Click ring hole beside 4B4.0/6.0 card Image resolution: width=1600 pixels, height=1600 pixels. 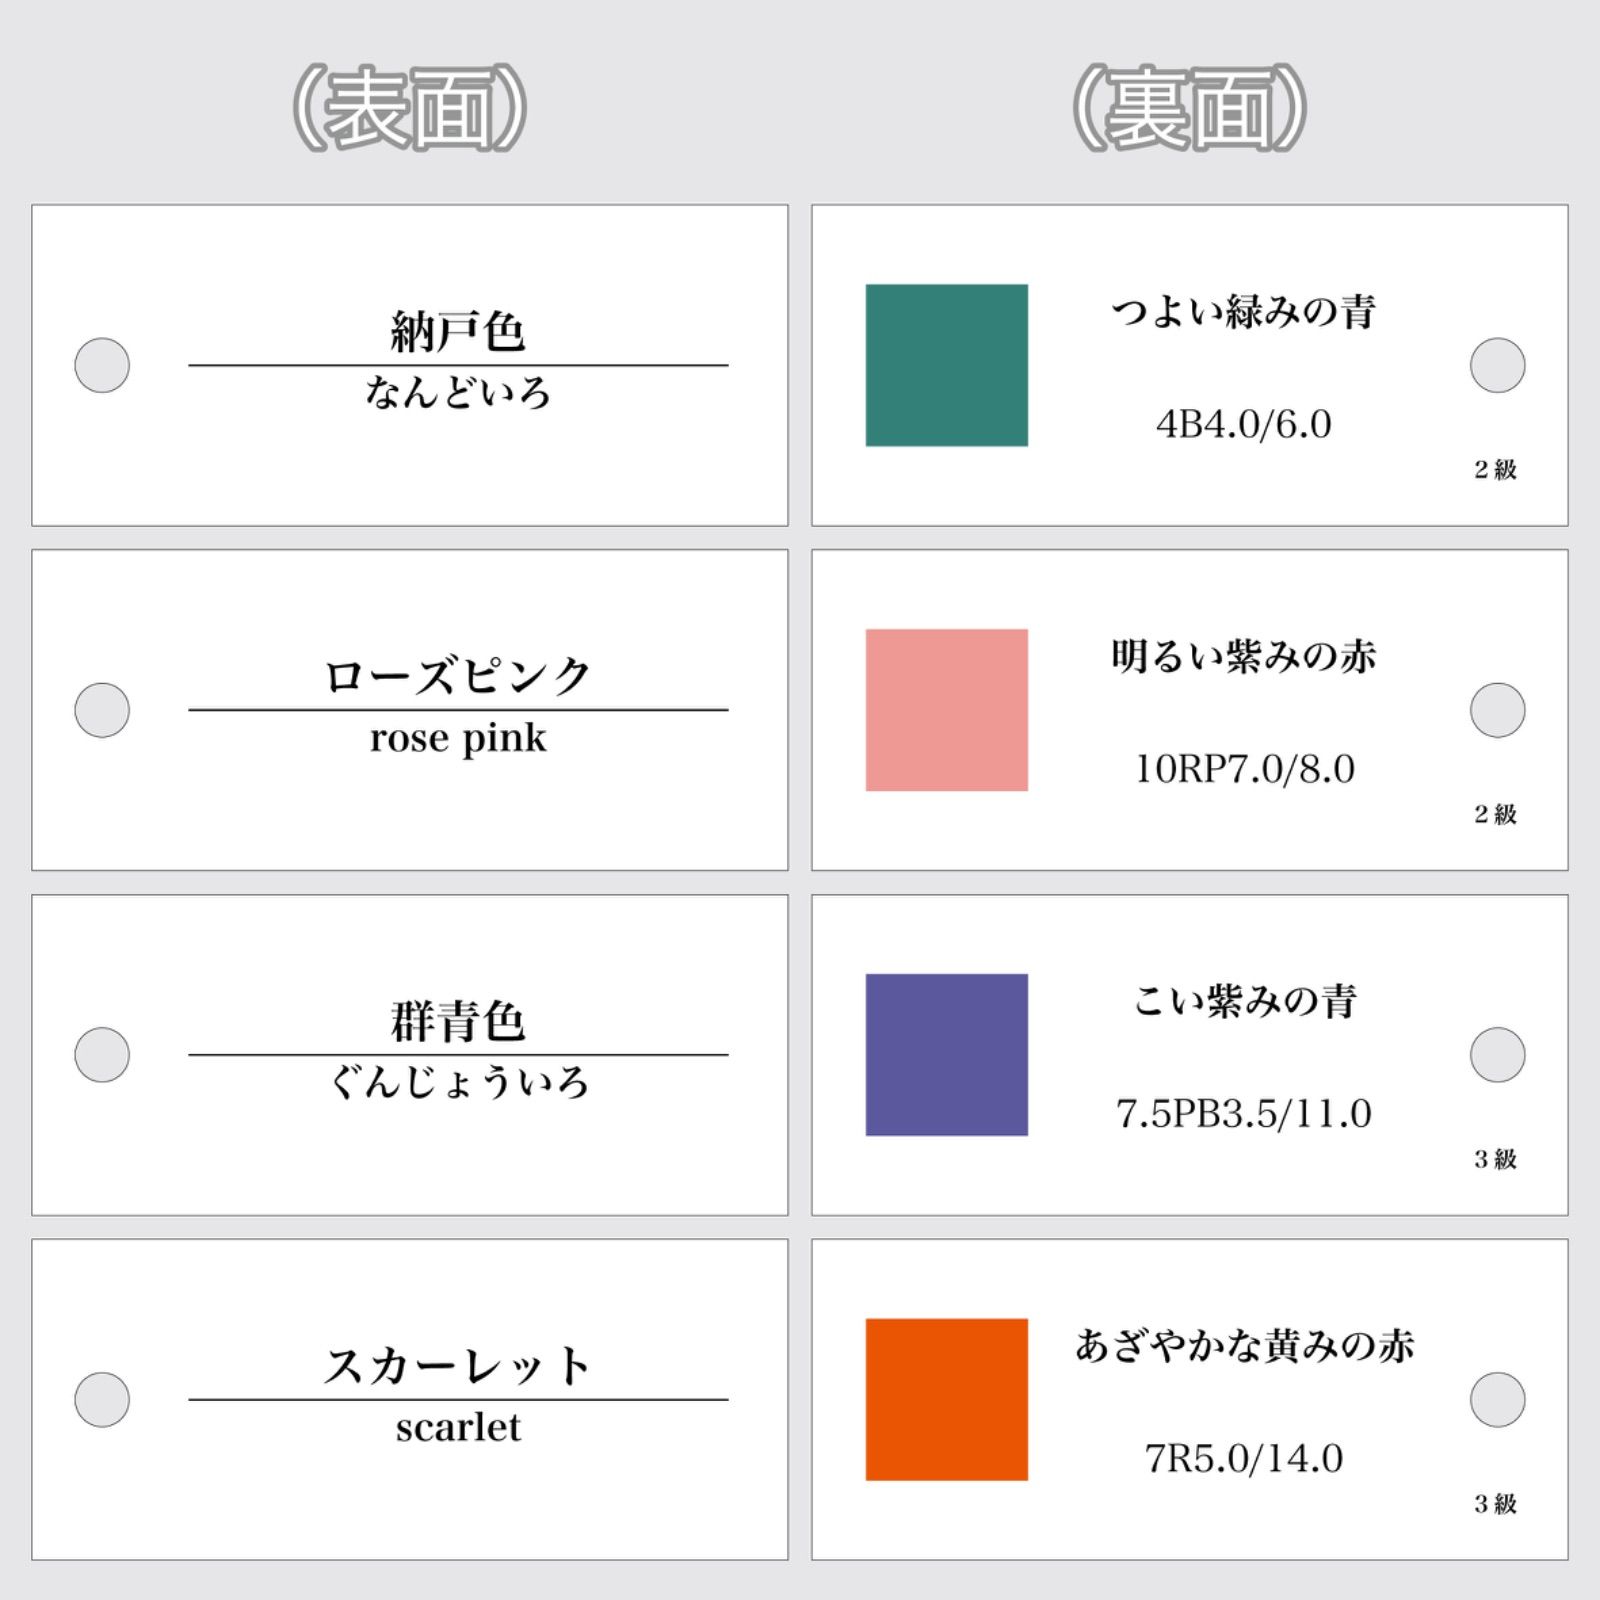(1497, 365)
